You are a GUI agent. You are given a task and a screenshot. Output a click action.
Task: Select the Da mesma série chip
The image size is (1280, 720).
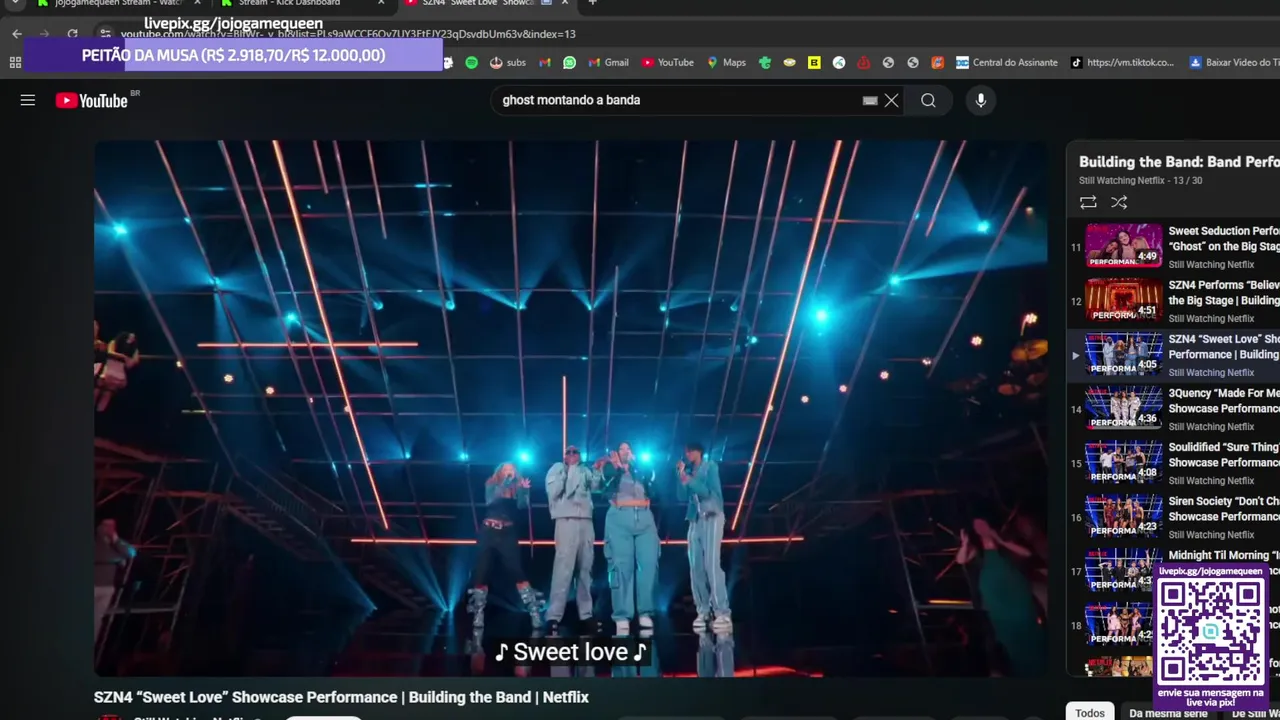1168,713
